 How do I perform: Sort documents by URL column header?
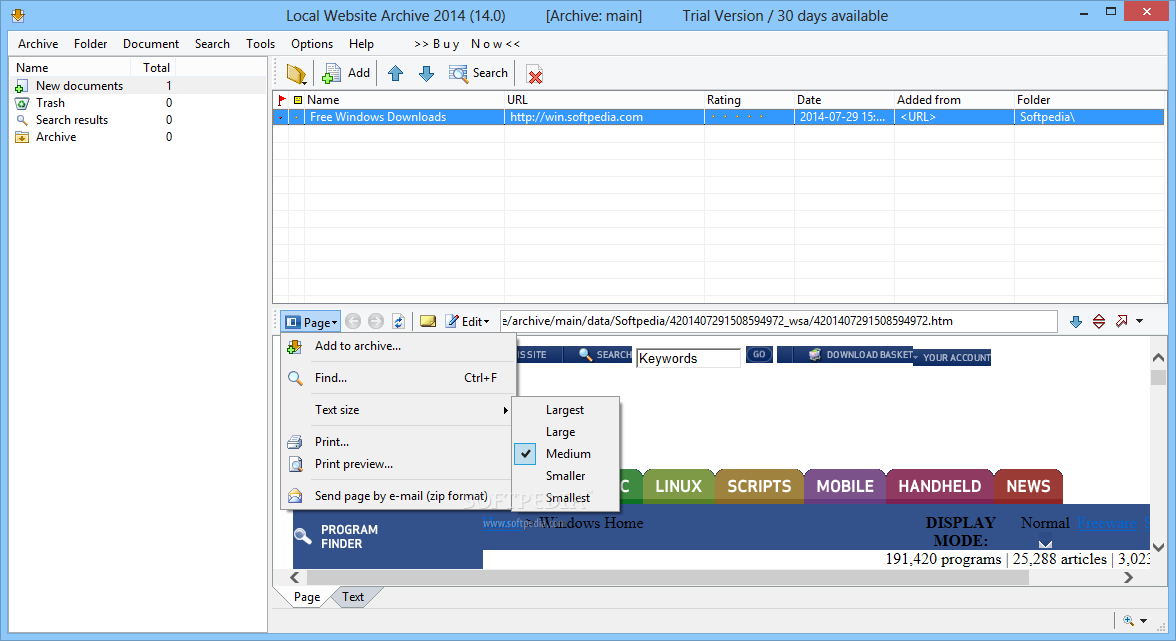(604, 100)
